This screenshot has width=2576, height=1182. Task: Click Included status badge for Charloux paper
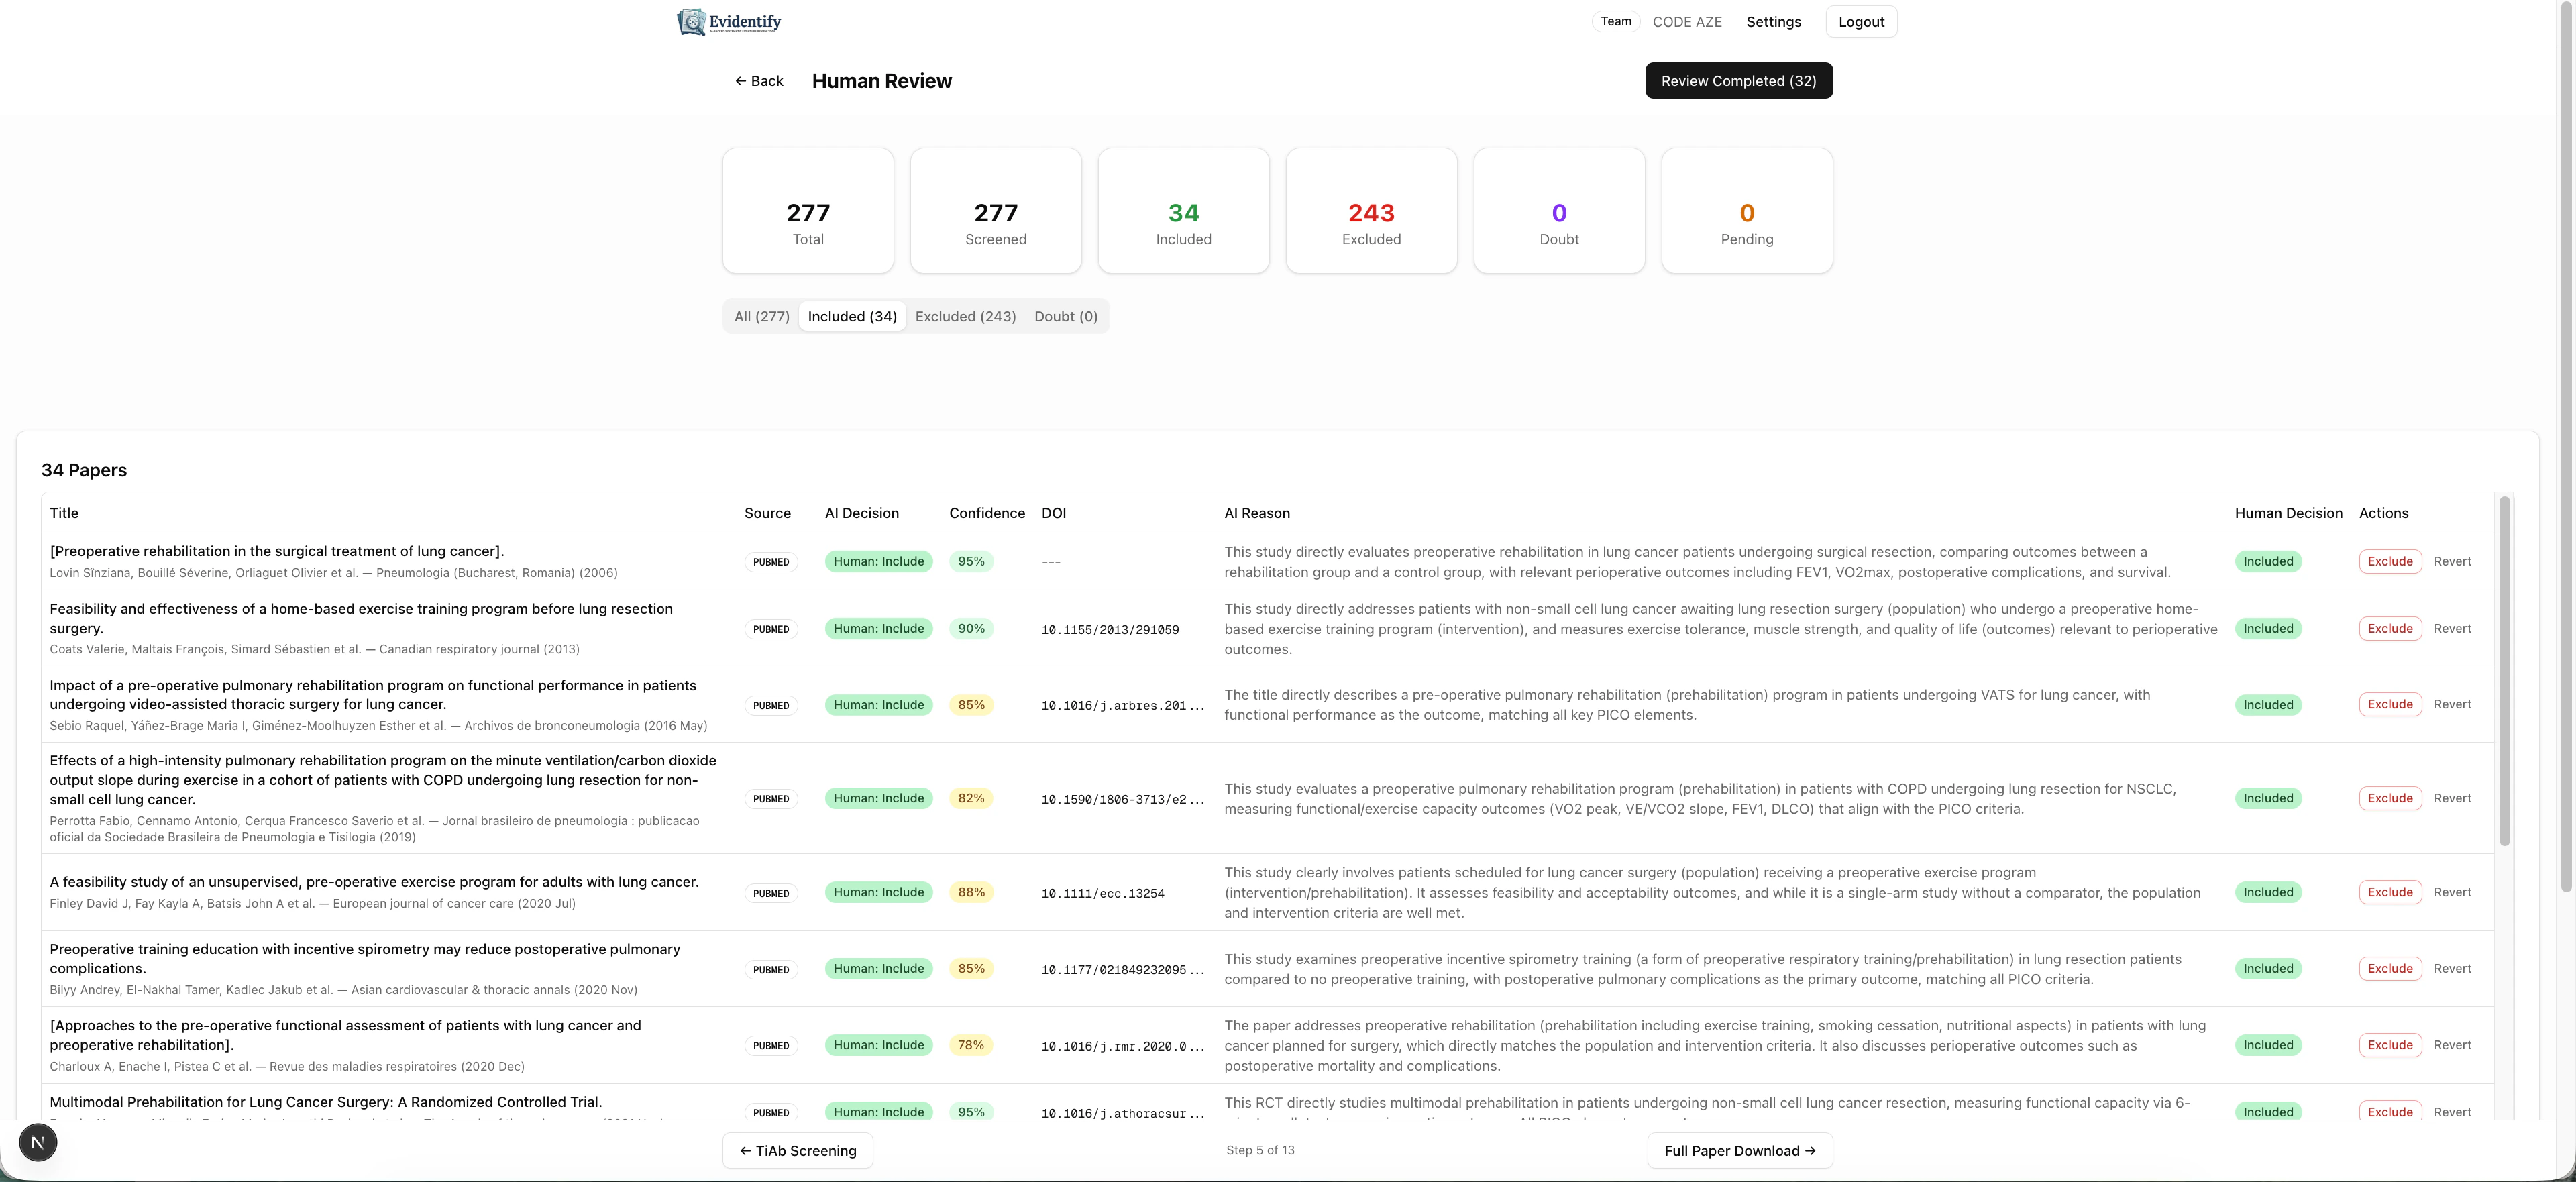[2268, 1045]
